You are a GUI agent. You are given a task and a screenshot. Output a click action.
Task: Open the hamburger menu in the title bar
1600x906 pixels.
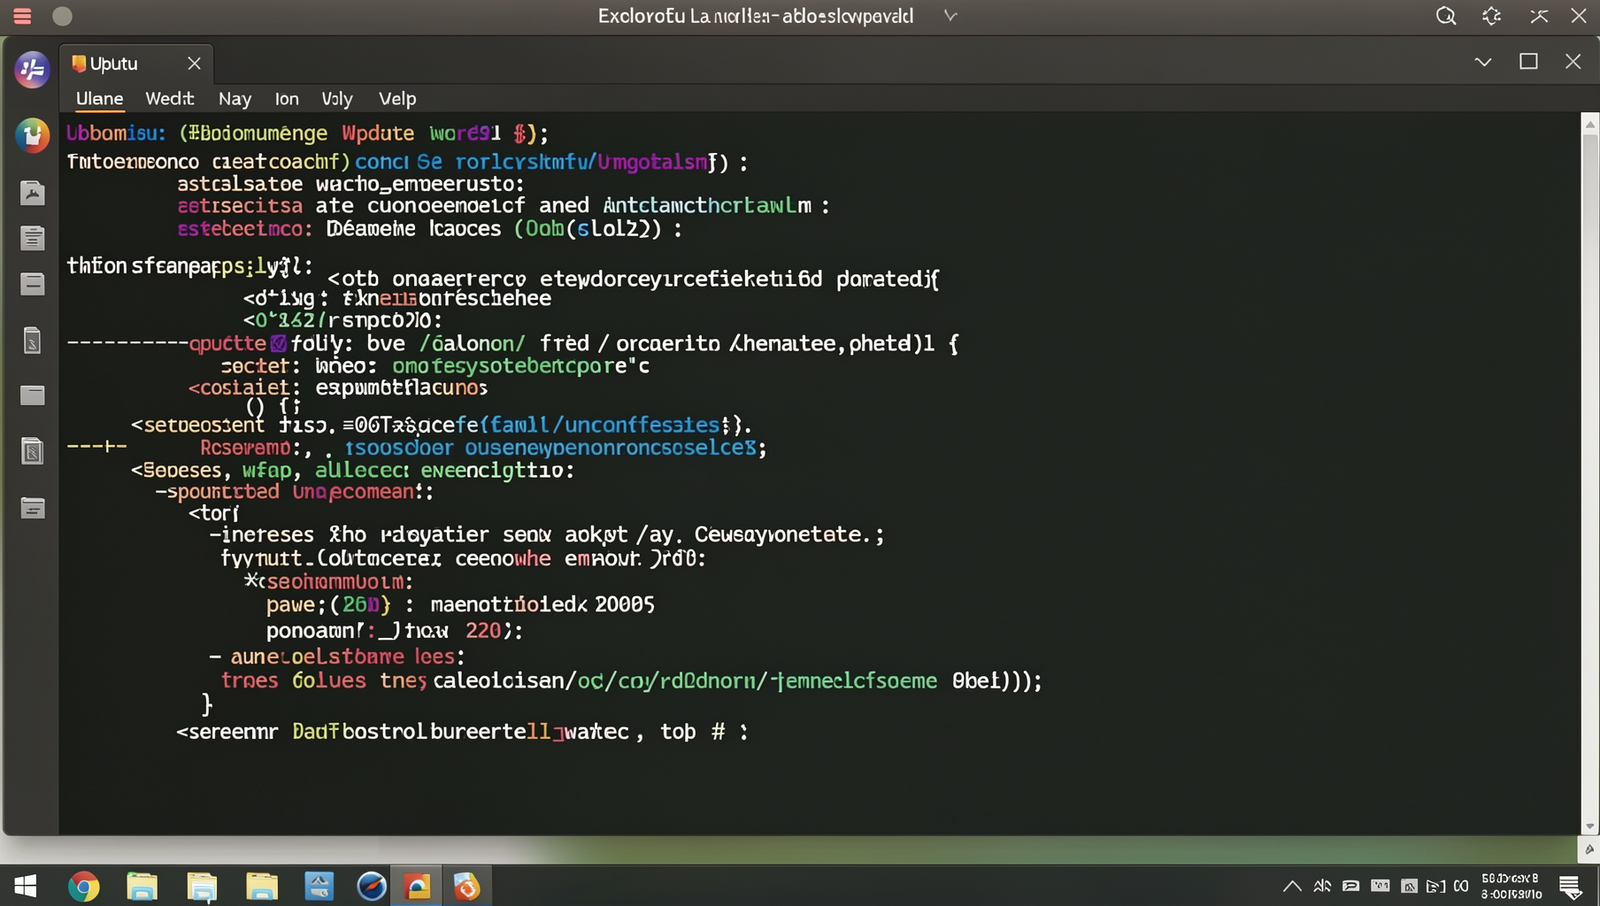click(22, 16)
